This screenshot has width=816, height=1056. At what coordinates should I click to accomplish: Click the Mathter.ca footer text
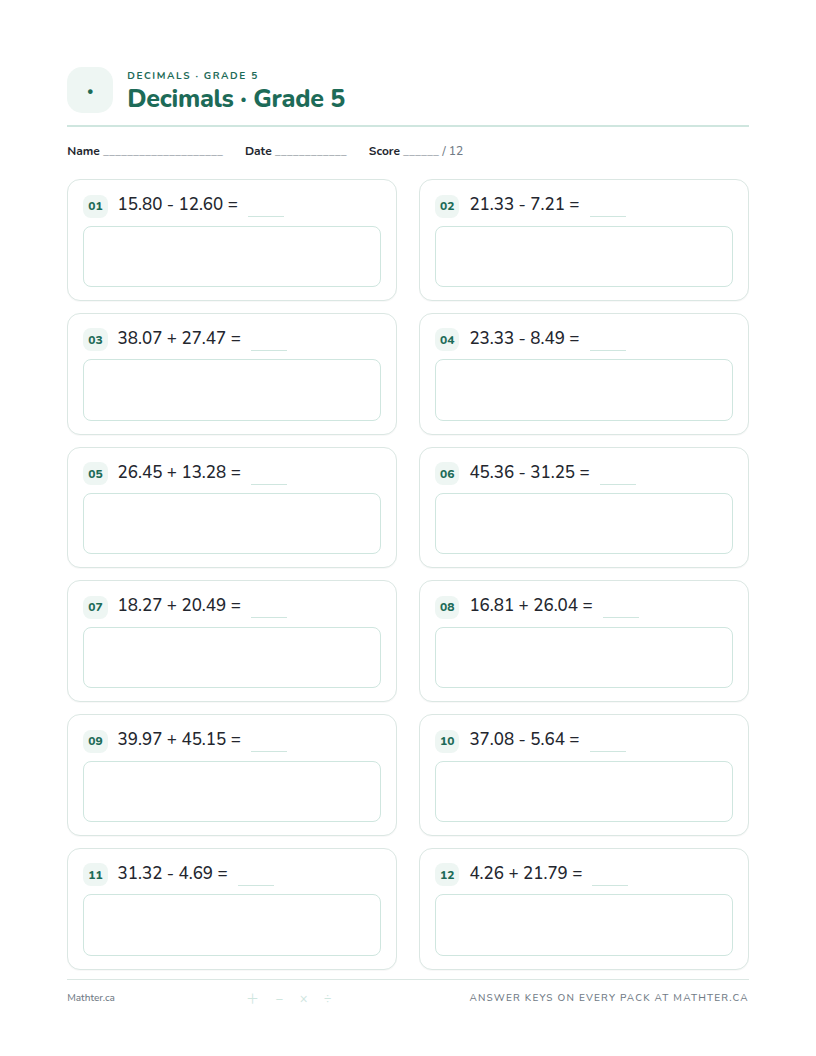coord(91,997)
